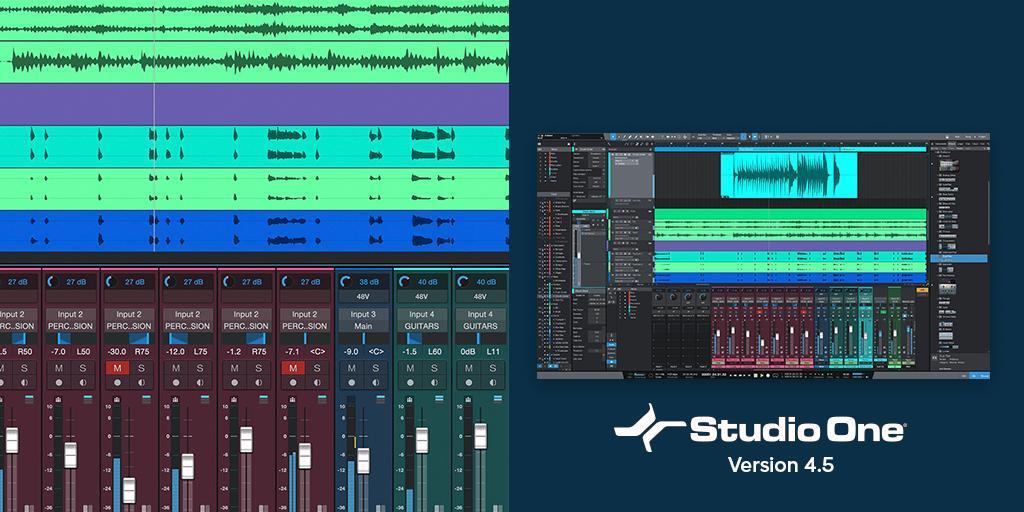Select the large cyan waveform clip in small window
The image size is (1024, 512).
(788, 175)
